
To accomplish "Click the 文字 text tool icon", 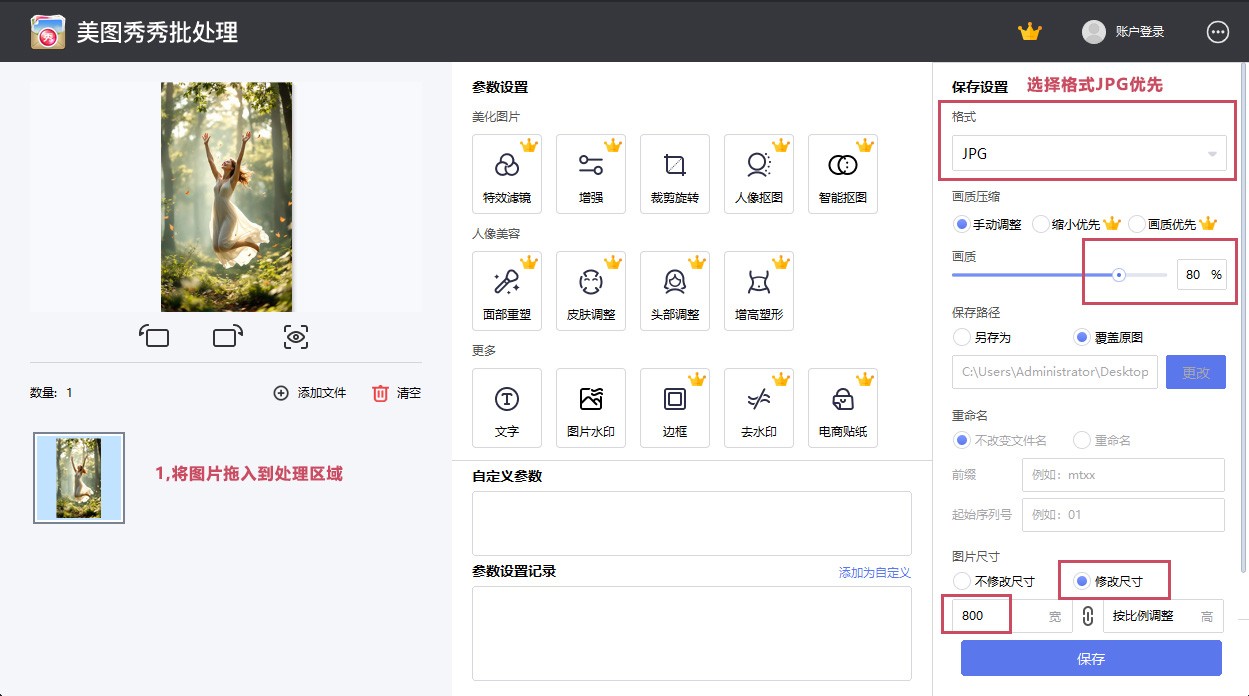I will (506, 408).
